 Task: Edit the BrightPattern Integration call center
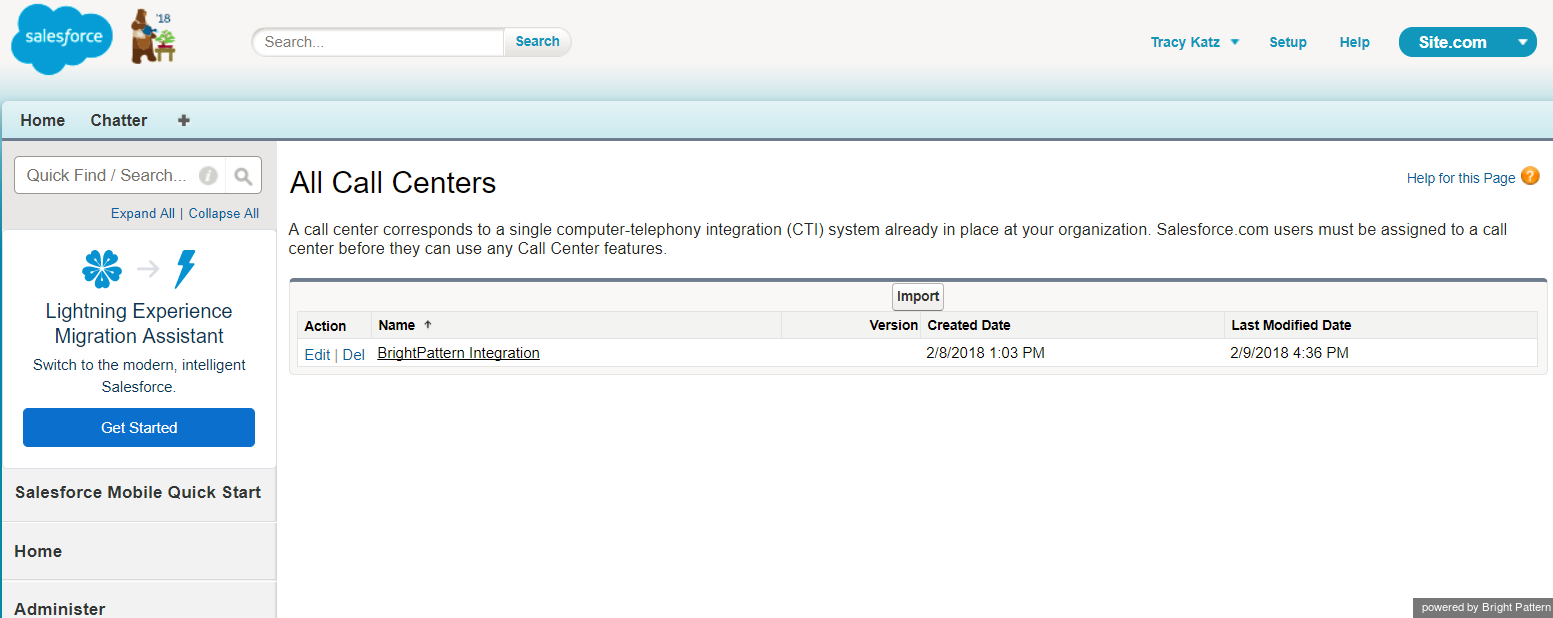pos(317,355)
